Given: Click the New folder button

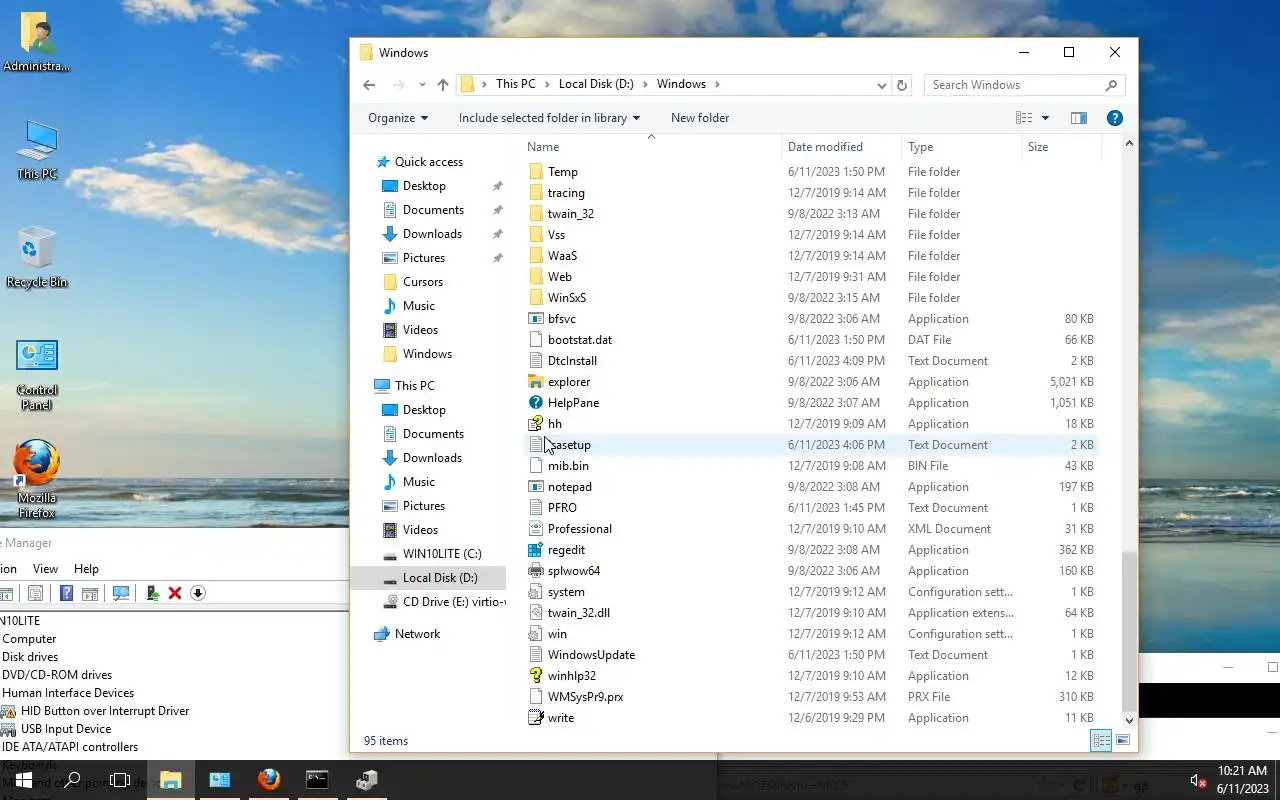Looking at the screenshot, I should pyautogui.click(x=700, y=118).
